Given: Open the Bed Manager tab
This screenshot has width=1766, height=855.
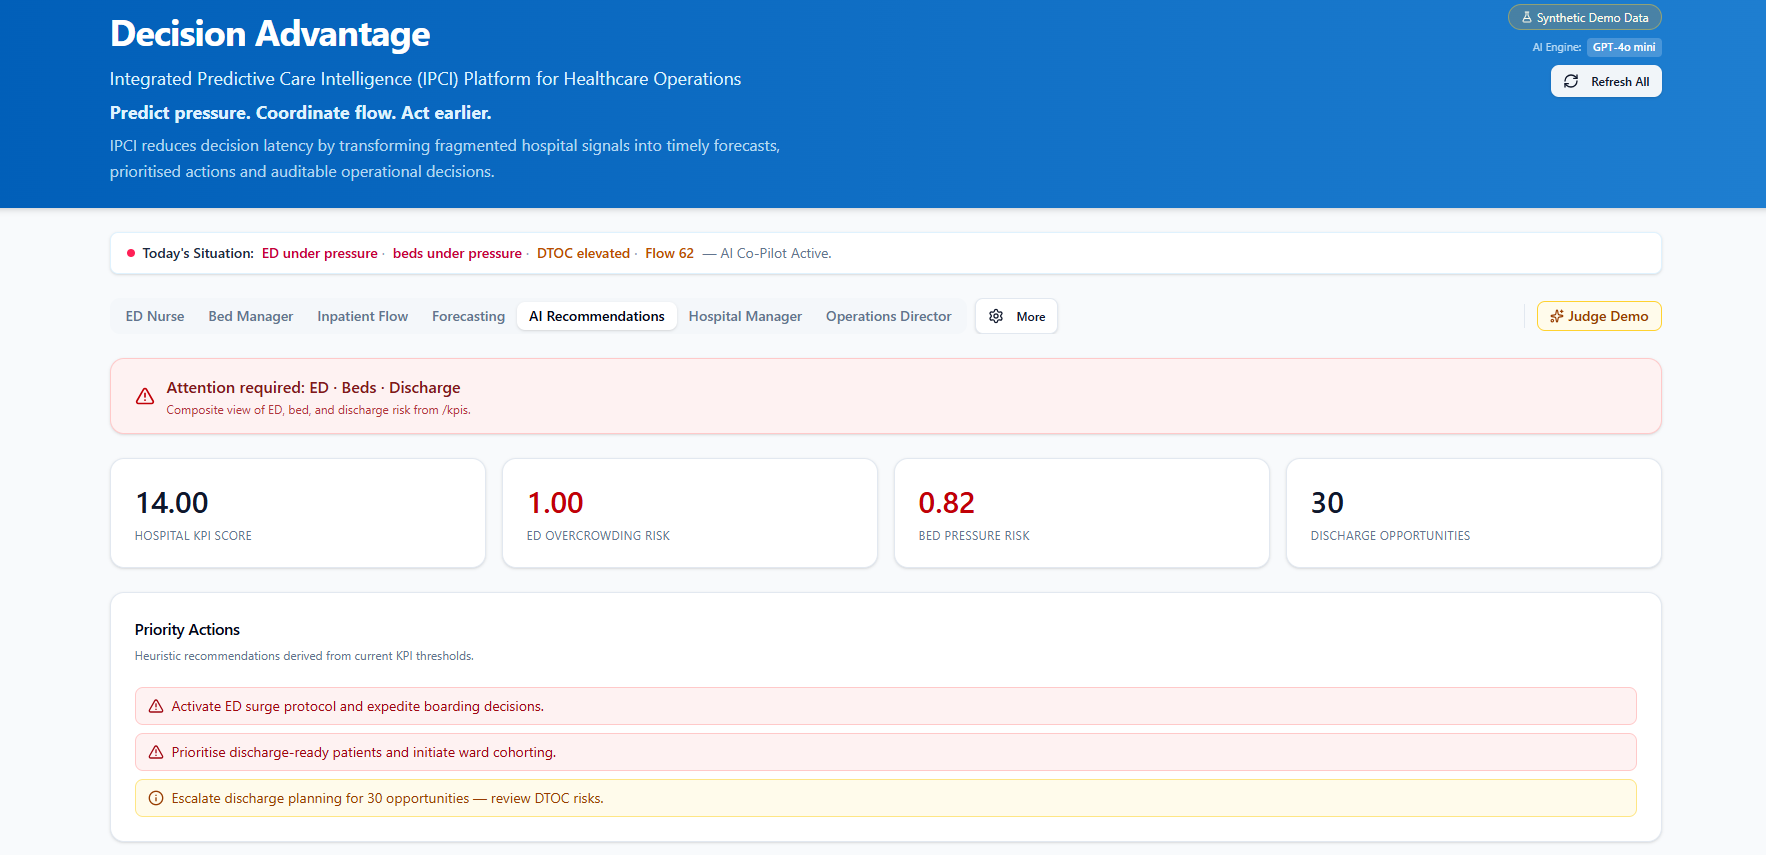Looking at the screenshot, I should (x=251, y=316).
